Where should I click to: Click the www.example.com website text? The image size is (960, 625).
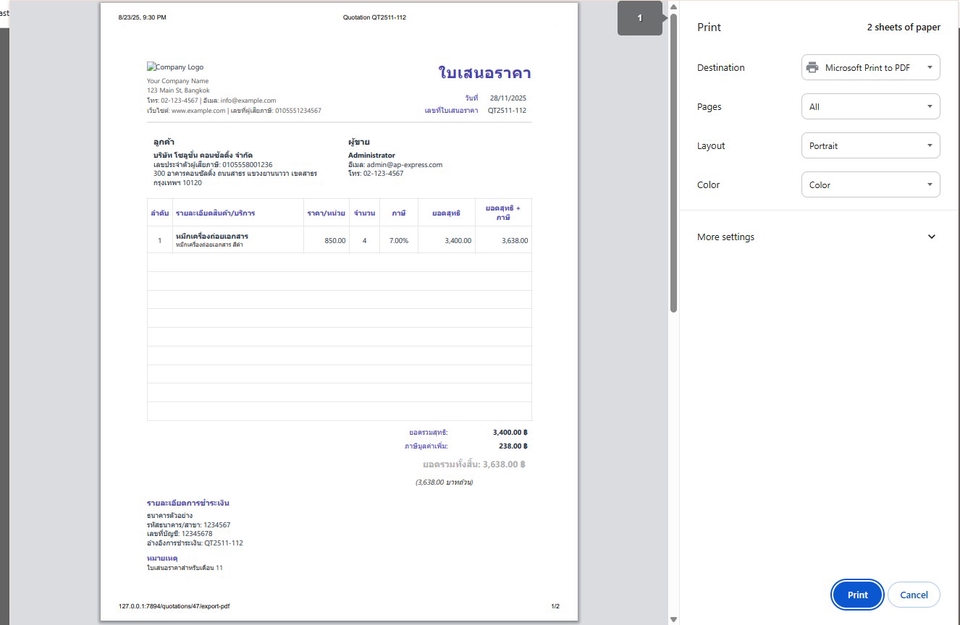pyautogui.click(x=198, y=110)
